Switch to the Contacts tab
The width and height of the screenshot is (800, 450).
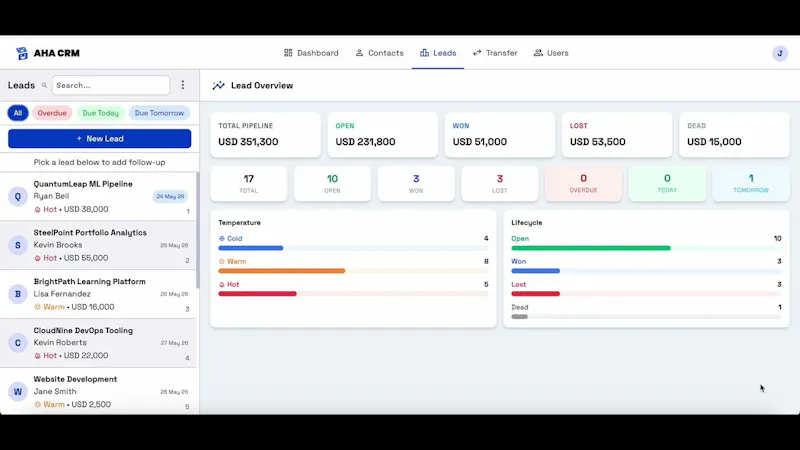click(x=380, y=53)
